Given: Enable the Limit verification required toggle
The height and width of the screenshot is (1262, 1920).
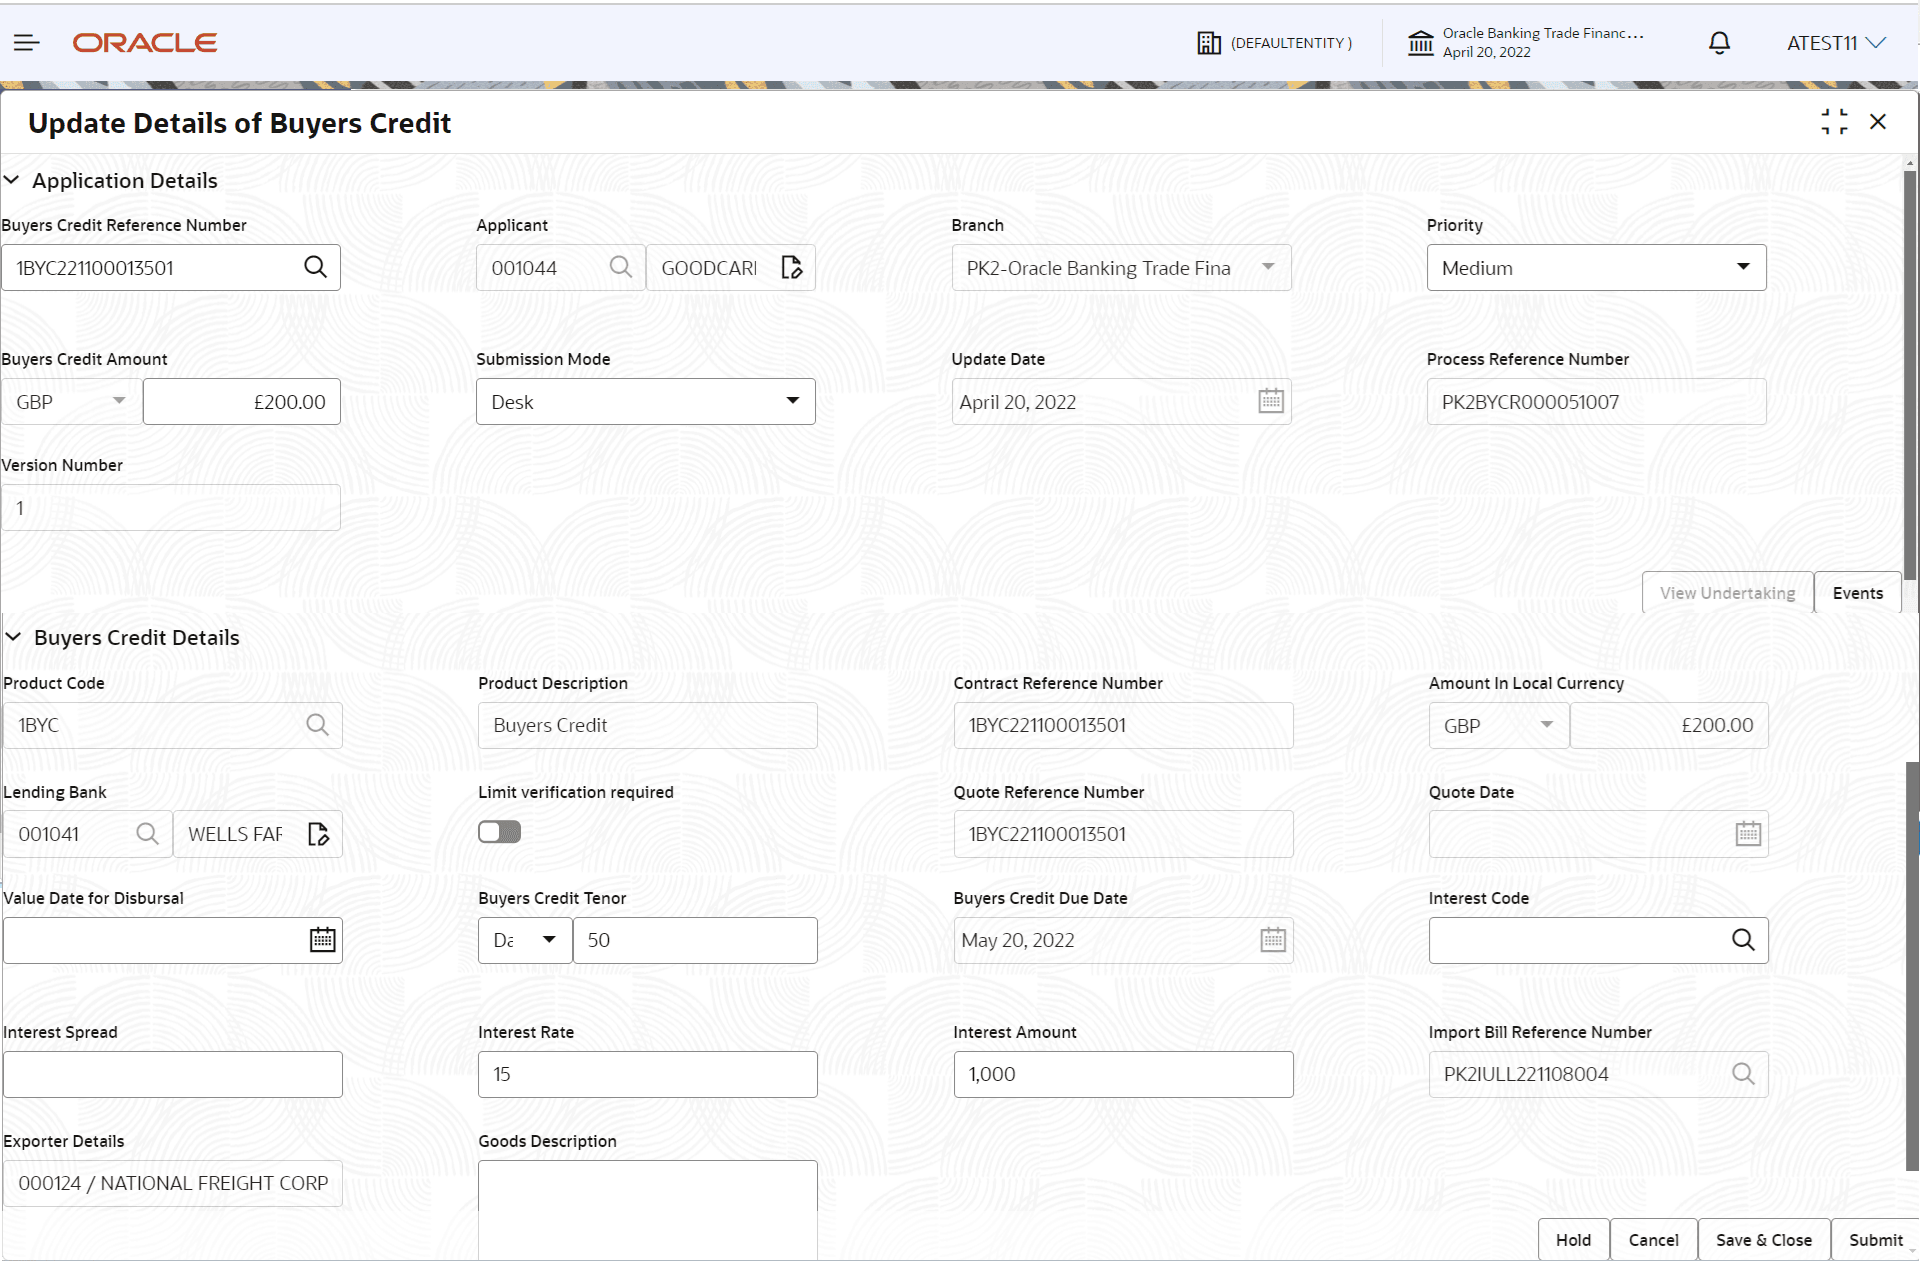Looking at the screenshot, I should pyautogui.click(x=499, y=831).
